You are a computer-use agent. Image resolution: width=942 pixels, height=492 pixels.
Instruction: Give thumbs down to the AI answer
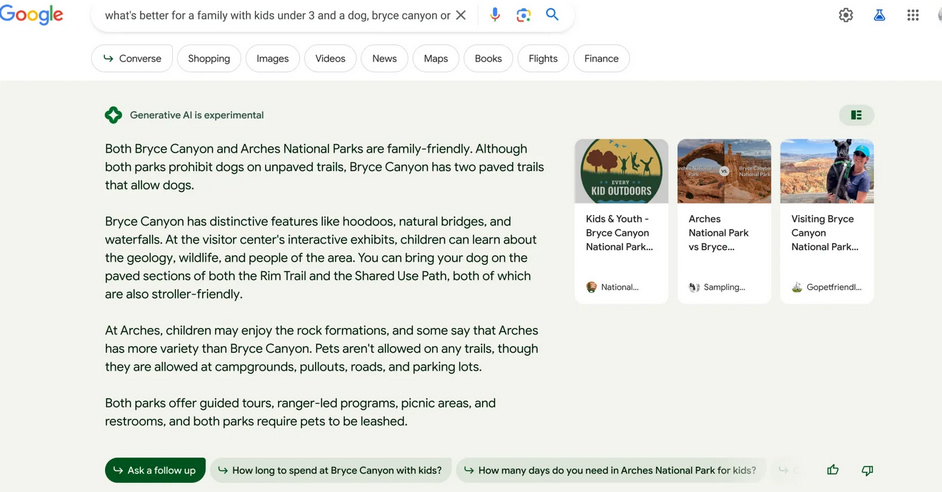(x=867, y=470)
